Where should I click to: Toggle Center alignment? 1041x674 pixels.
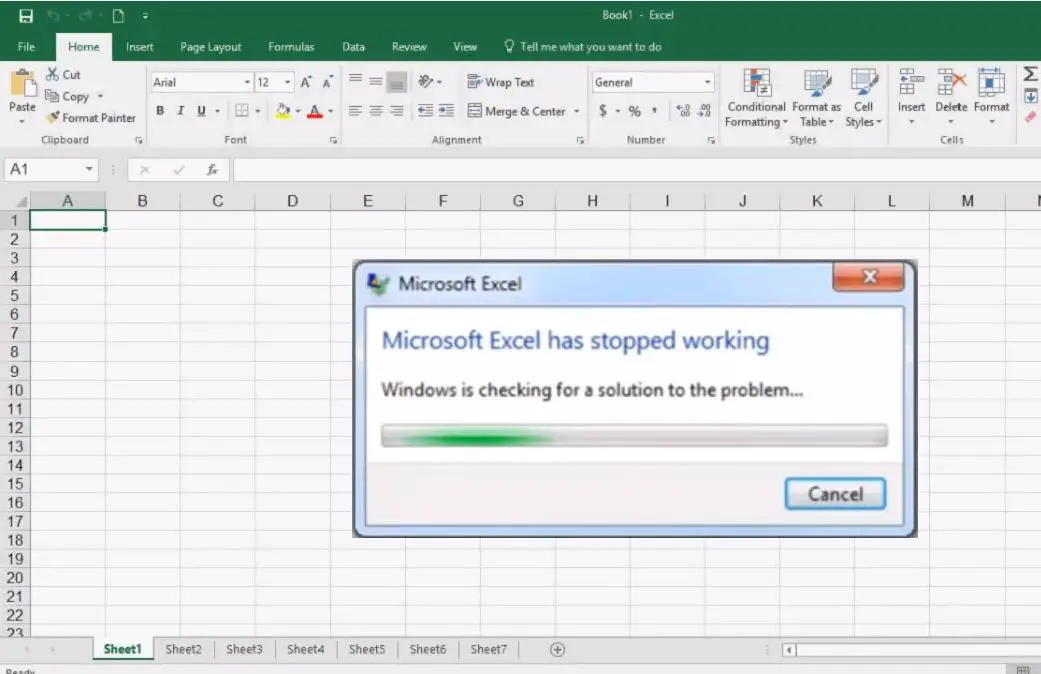pyautogui.click(x=376, y=111)
